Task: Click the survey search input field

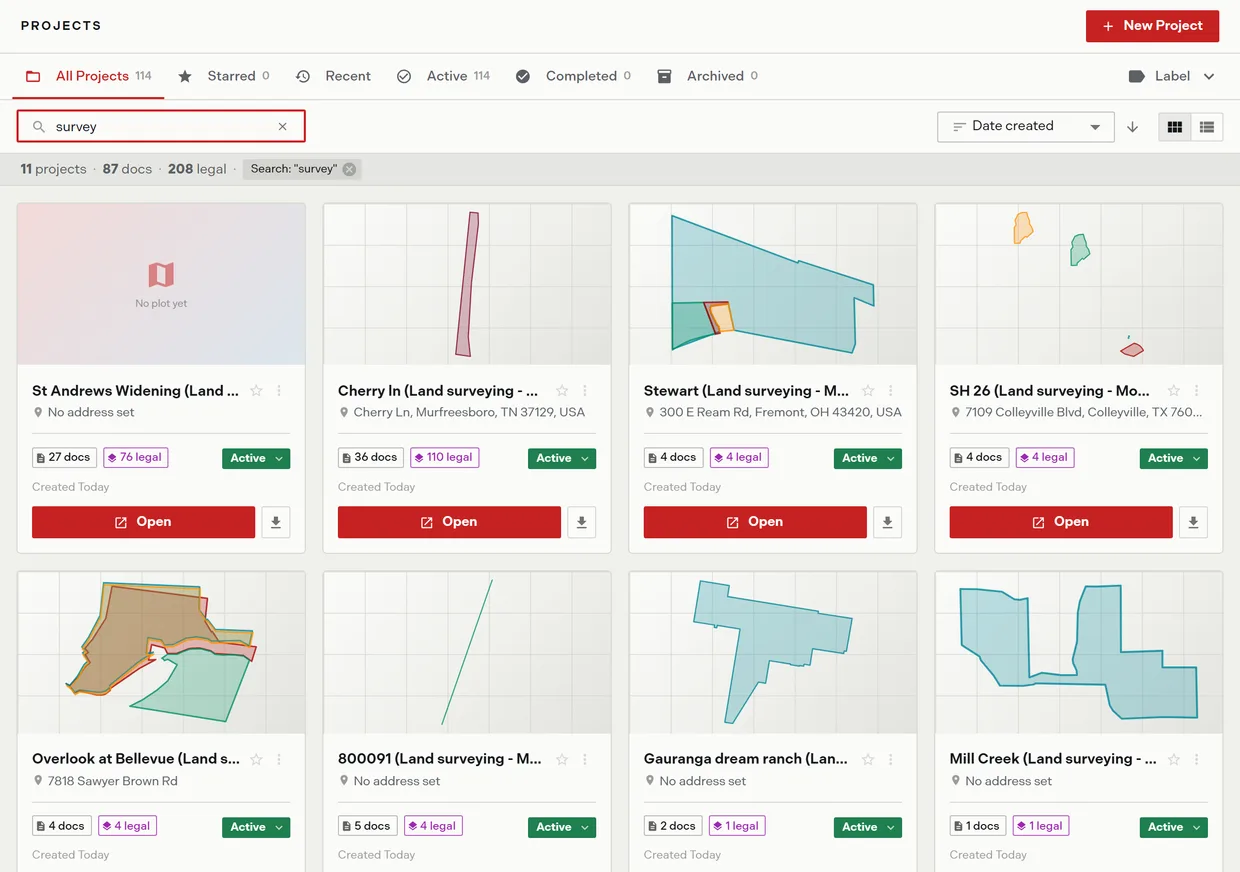Action: pyautogui.click(x=161, y=127)
